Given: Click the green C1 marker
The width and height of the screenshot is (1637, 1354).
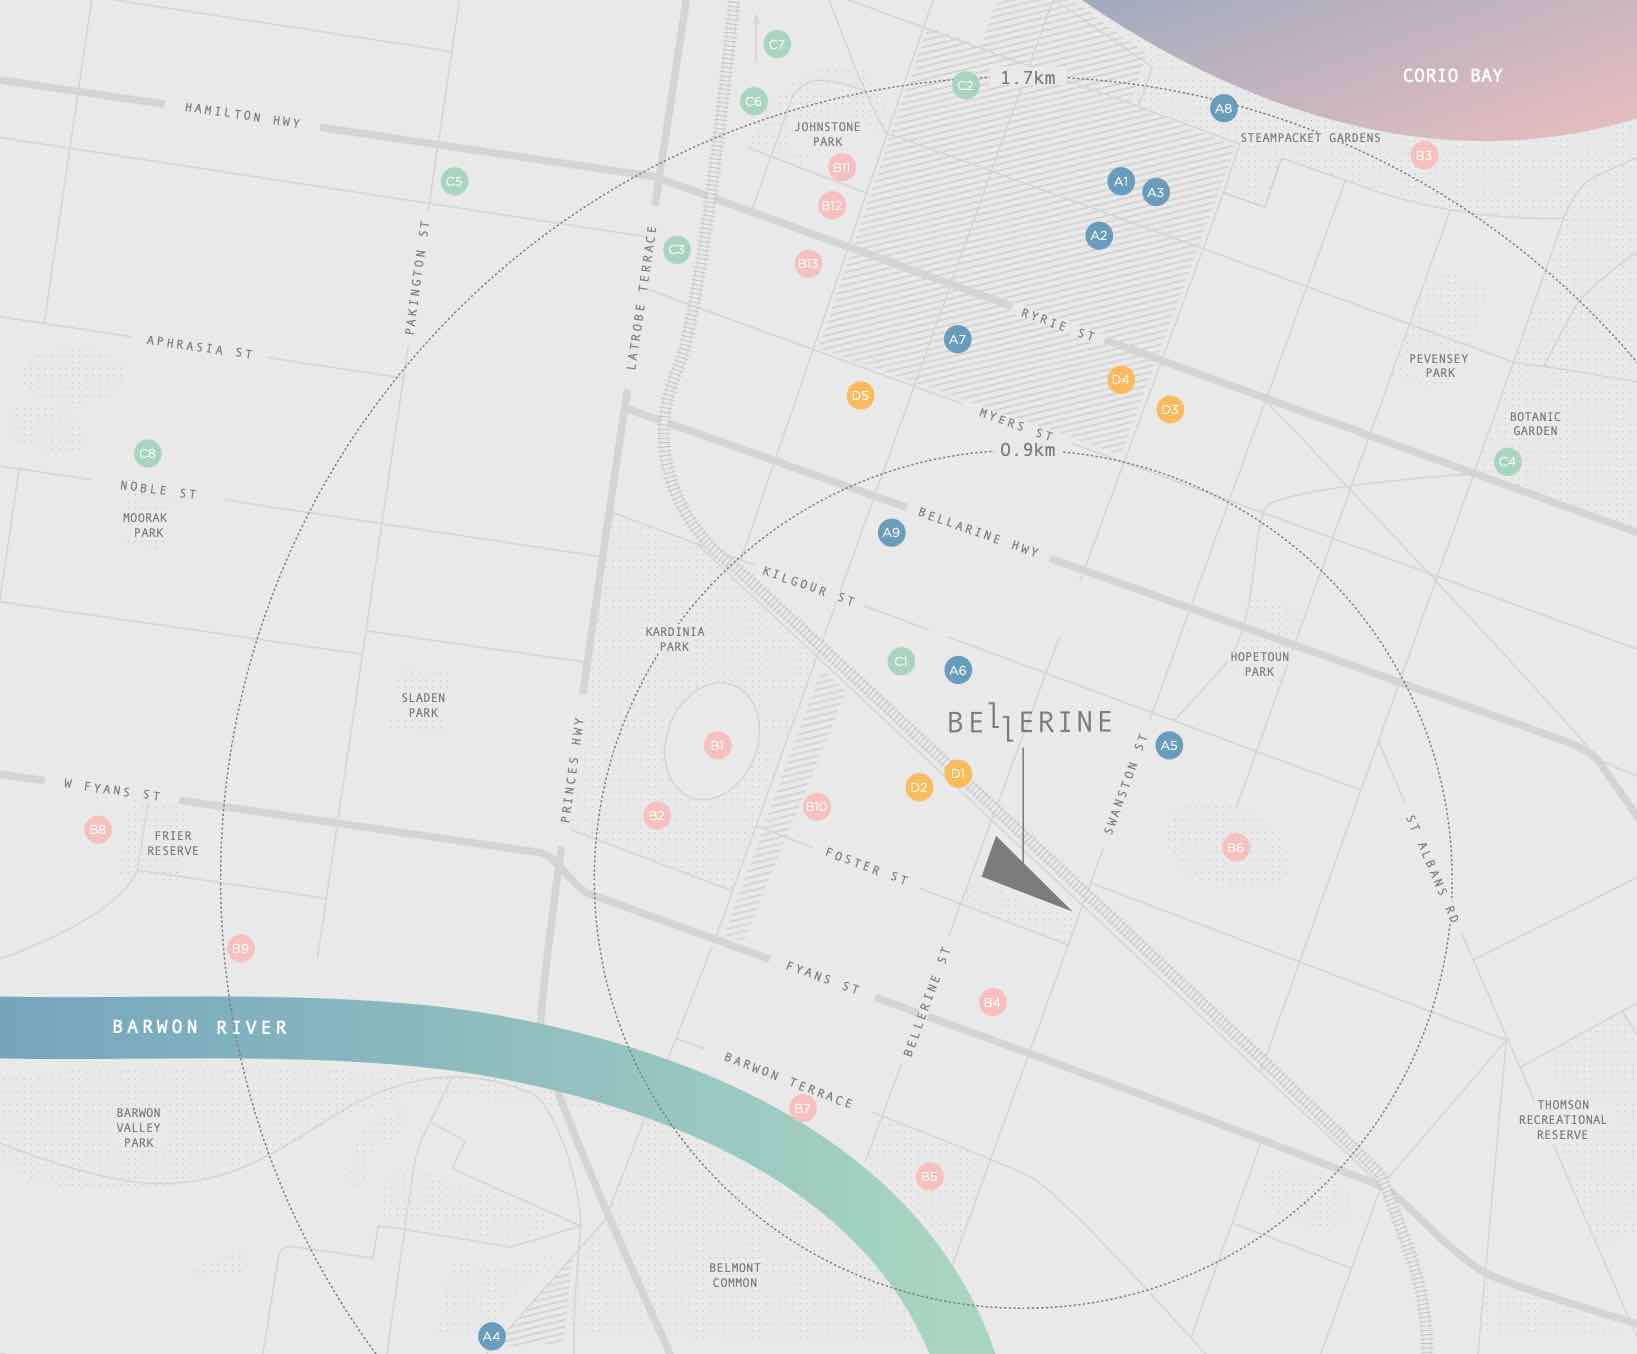Looking at the screenshot, I should pos(901,661).
